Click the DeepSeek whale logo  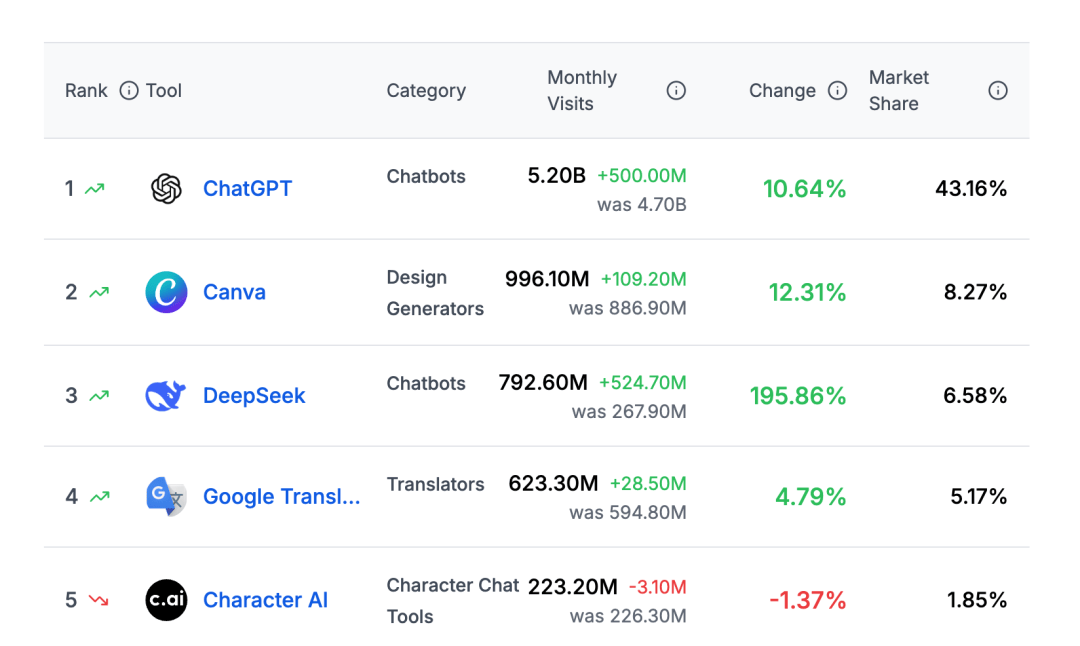tap(166, 395)
